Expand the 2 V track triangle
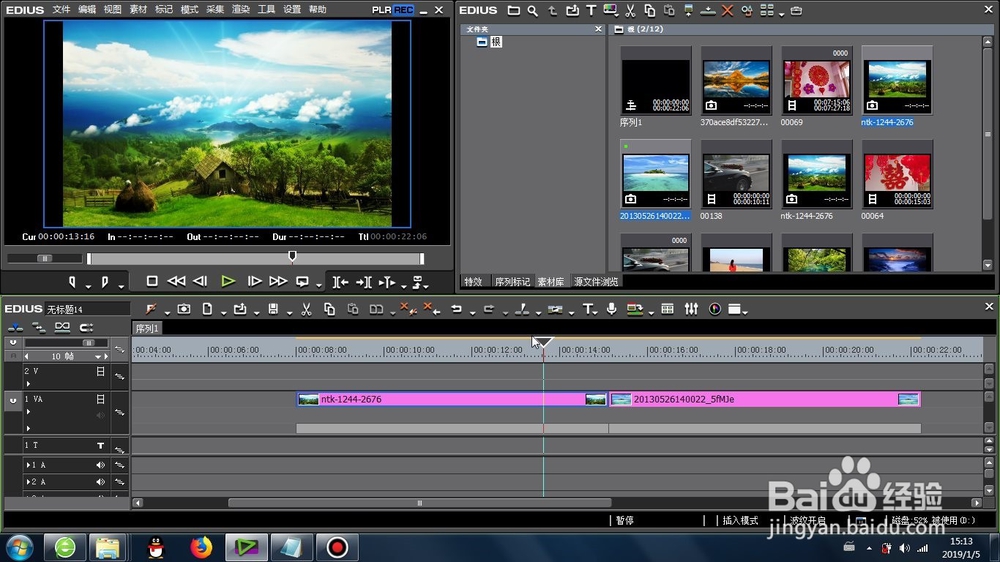Image resolution: width=1000 pixels, height=562 pixels. [28, 384]
